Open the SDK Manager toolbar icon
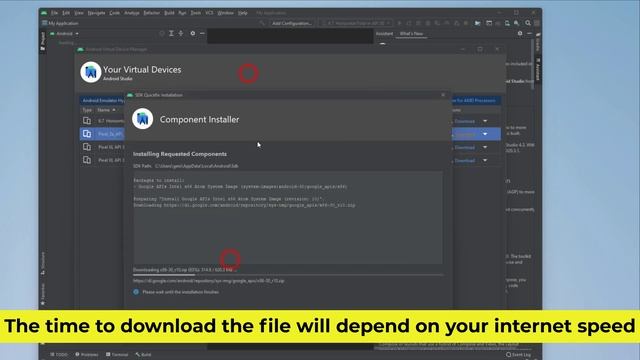The height and width of the screenshot is (360, 640). point(517,23)
